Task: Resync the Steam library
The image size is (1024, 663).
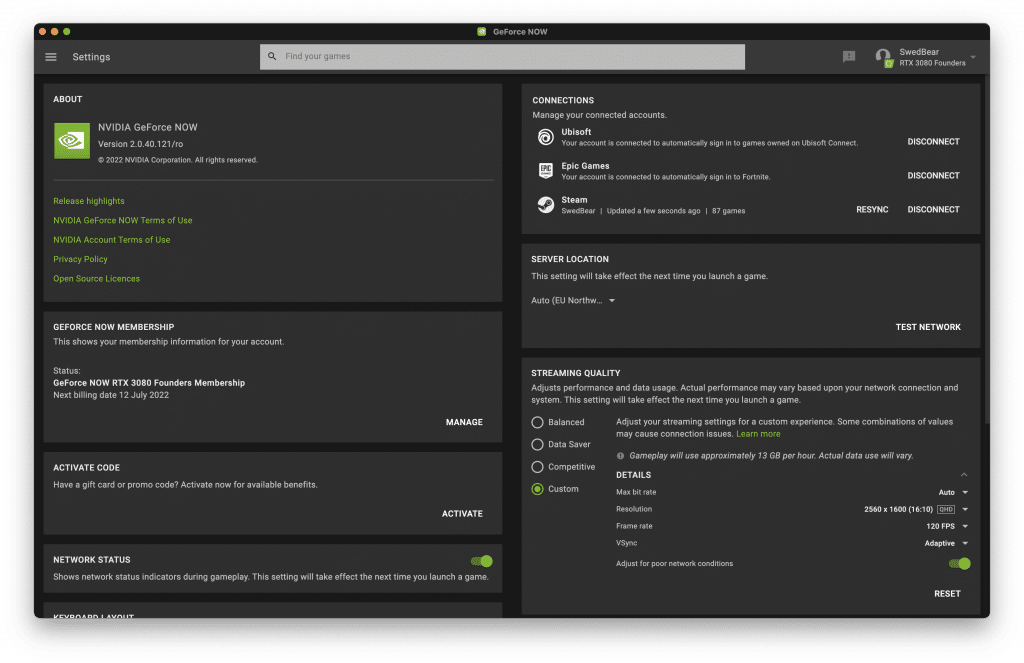Action: click(x=872, y=210)
